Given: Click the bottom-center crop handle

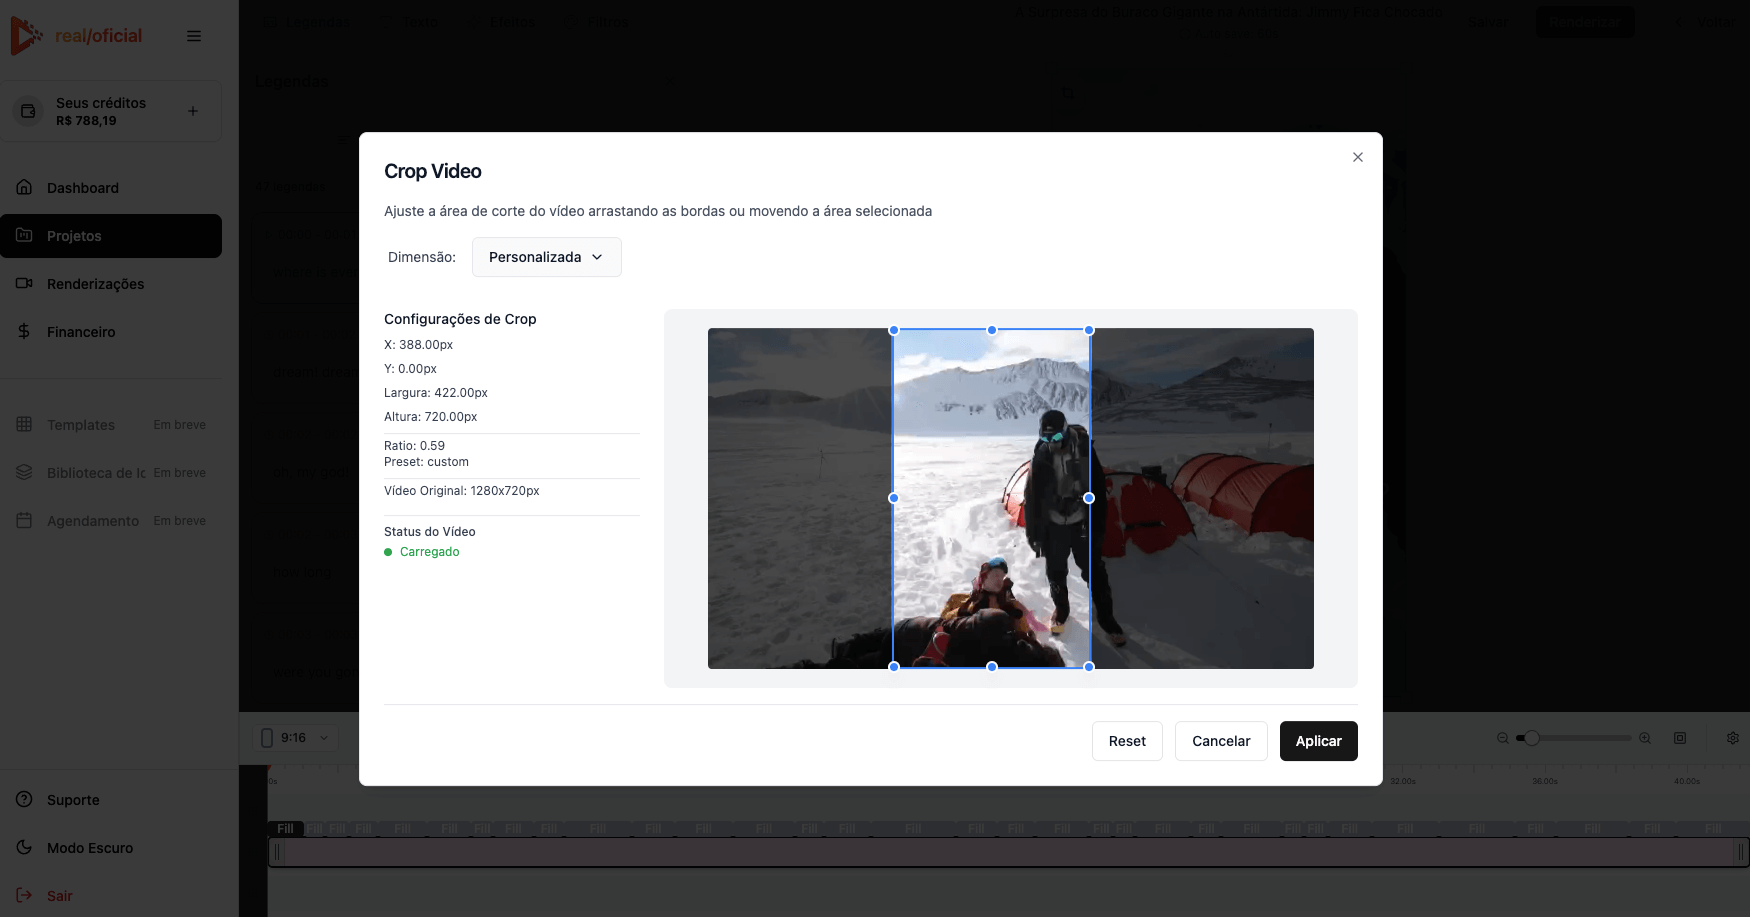Looking at the screenshot, I should point(992,667).
